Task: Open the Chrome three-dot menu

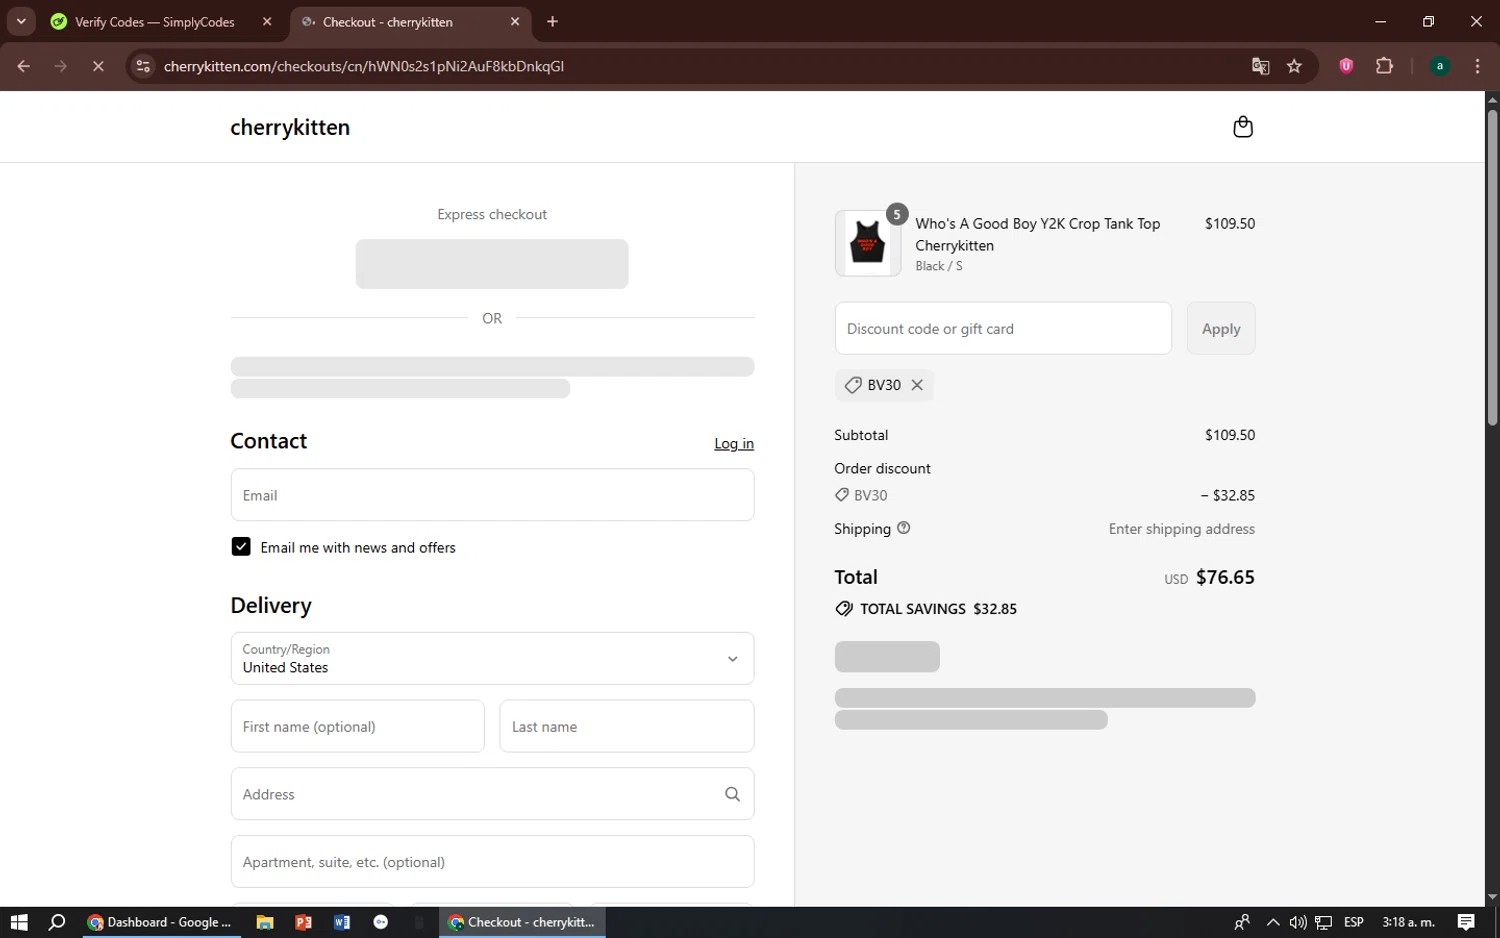Action: [1477, 66]
